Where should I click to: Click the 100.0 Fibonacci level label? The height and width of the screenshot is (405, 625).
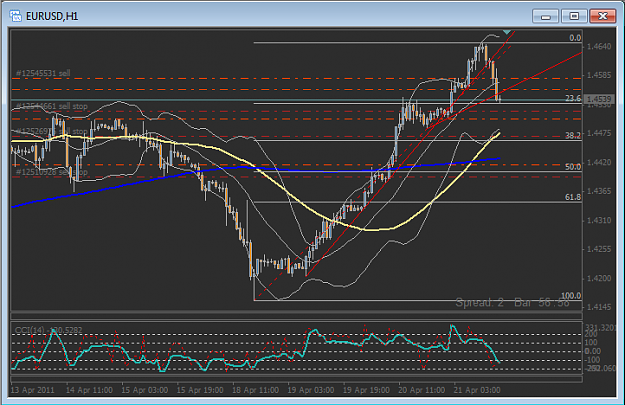571,295
